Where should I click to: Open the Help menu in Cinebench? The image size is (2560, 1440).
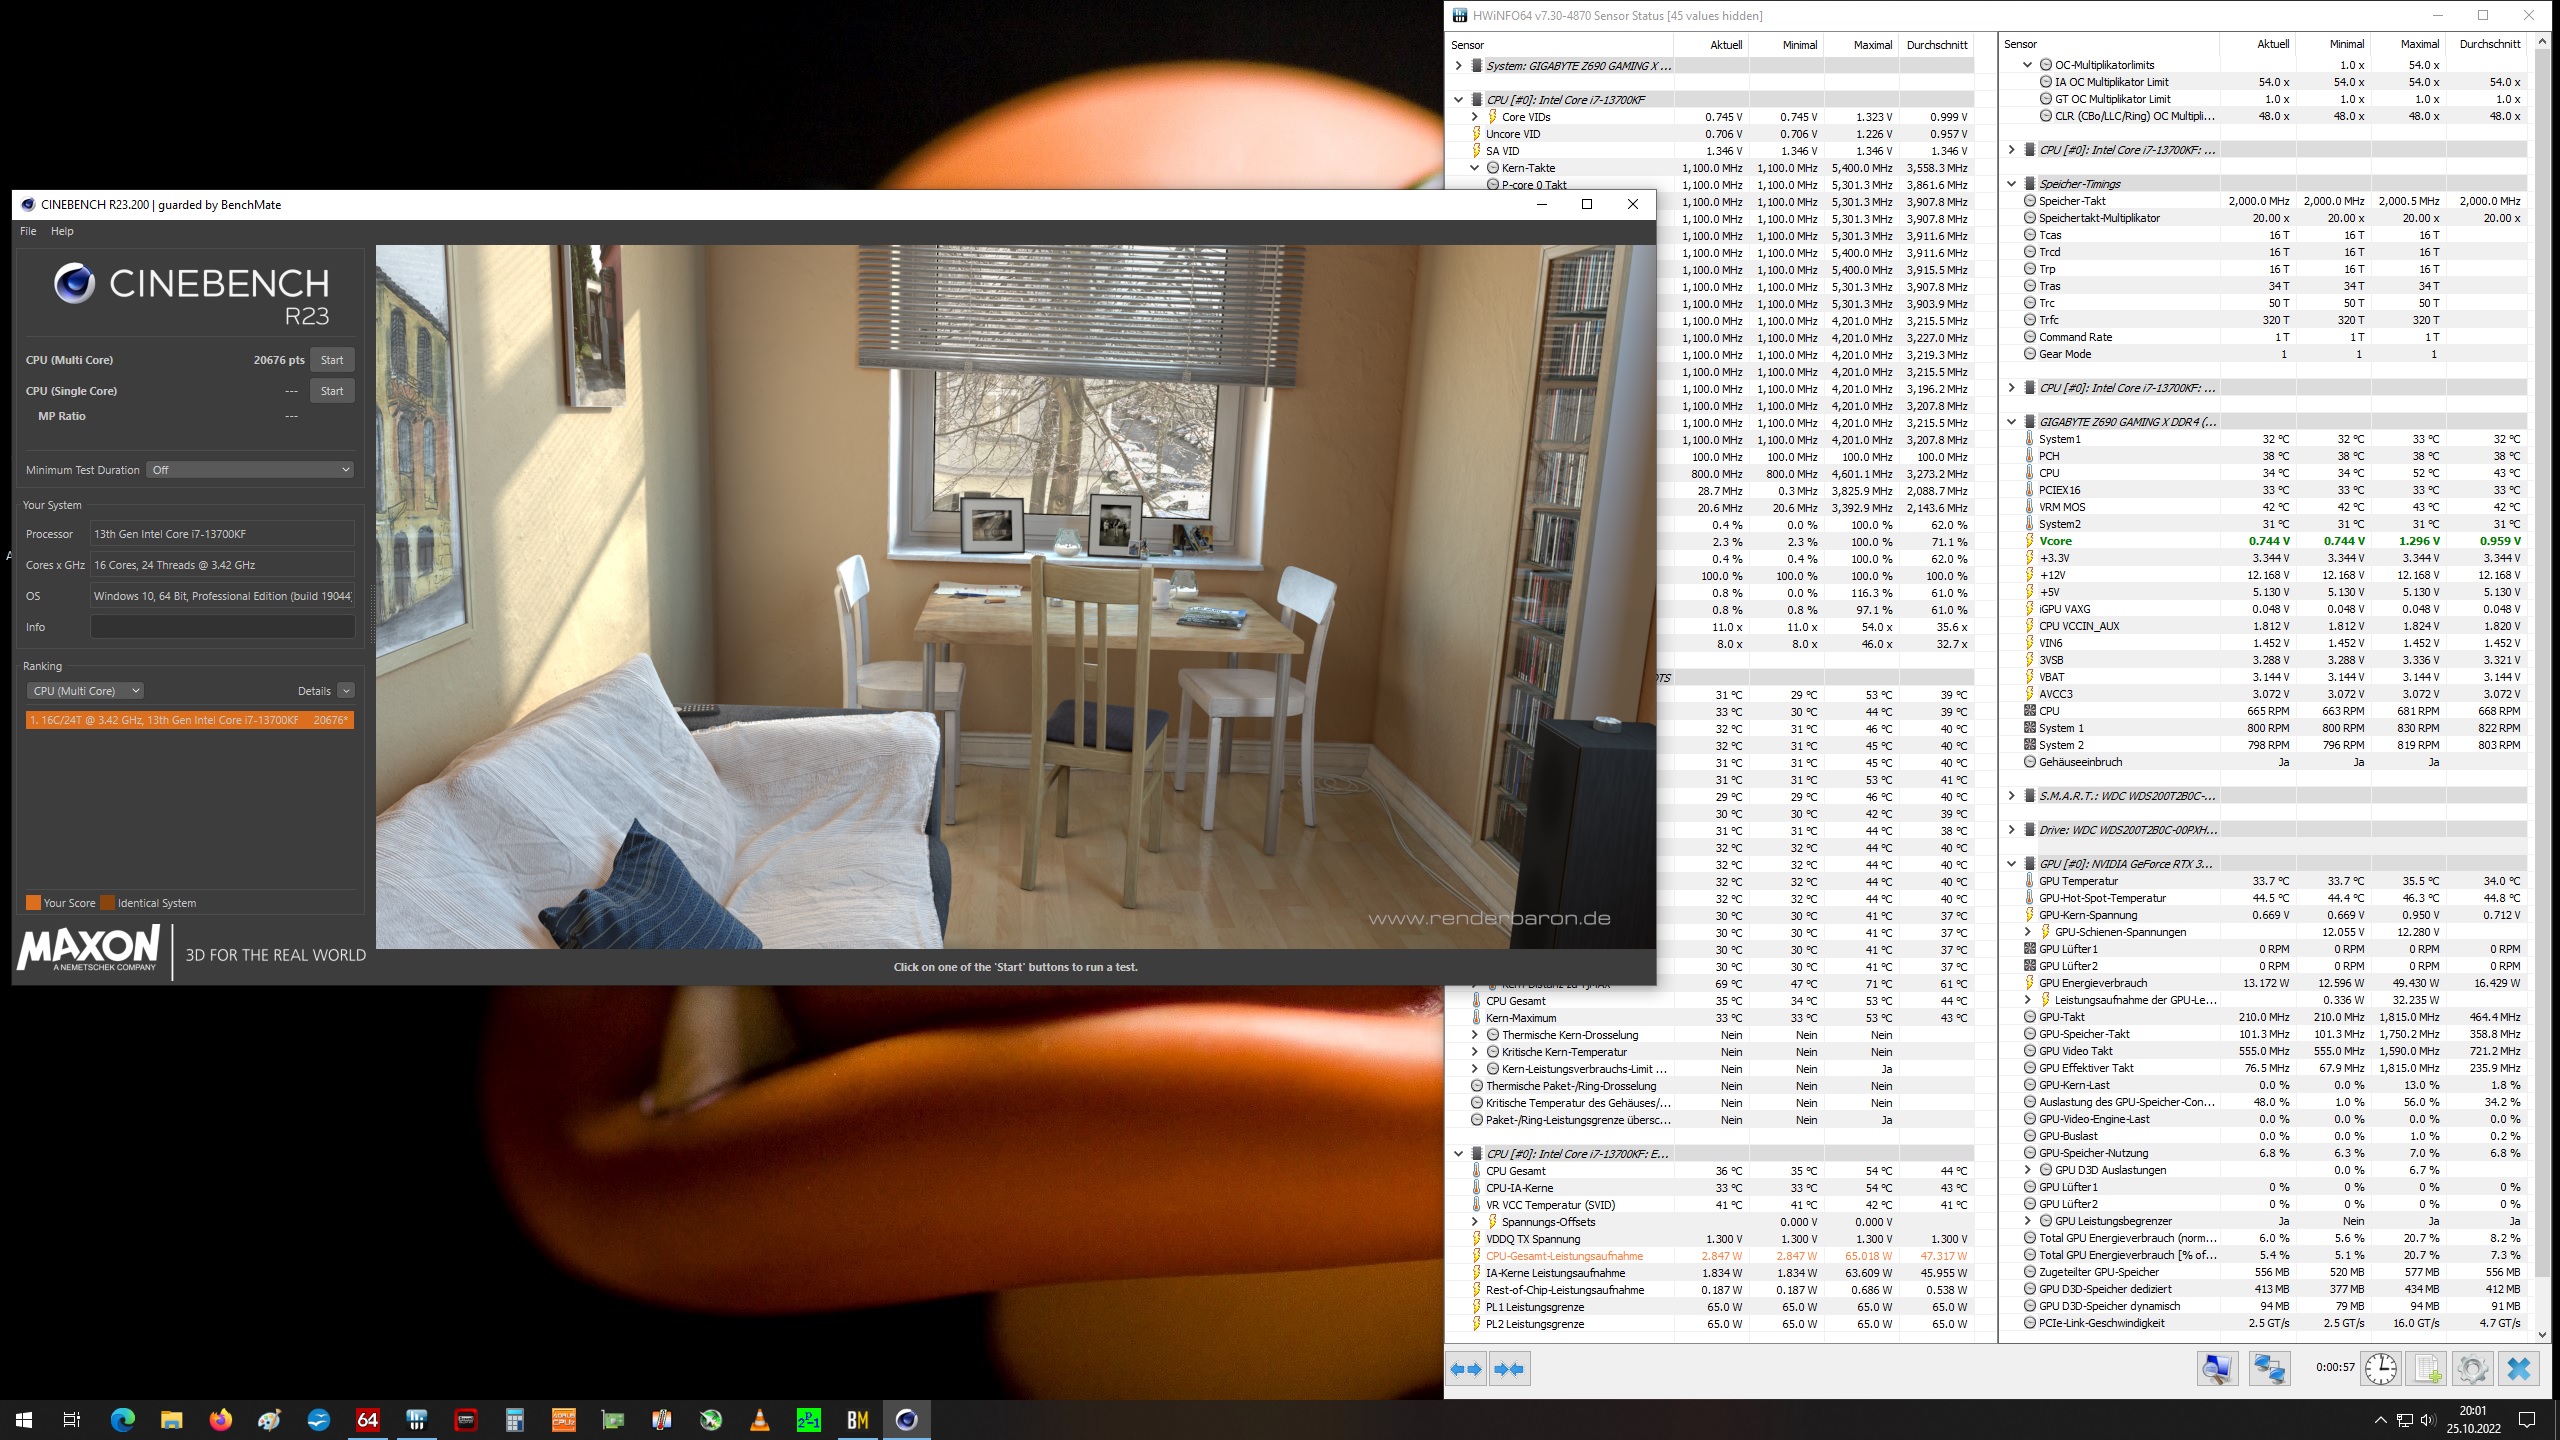pos(63,230)
